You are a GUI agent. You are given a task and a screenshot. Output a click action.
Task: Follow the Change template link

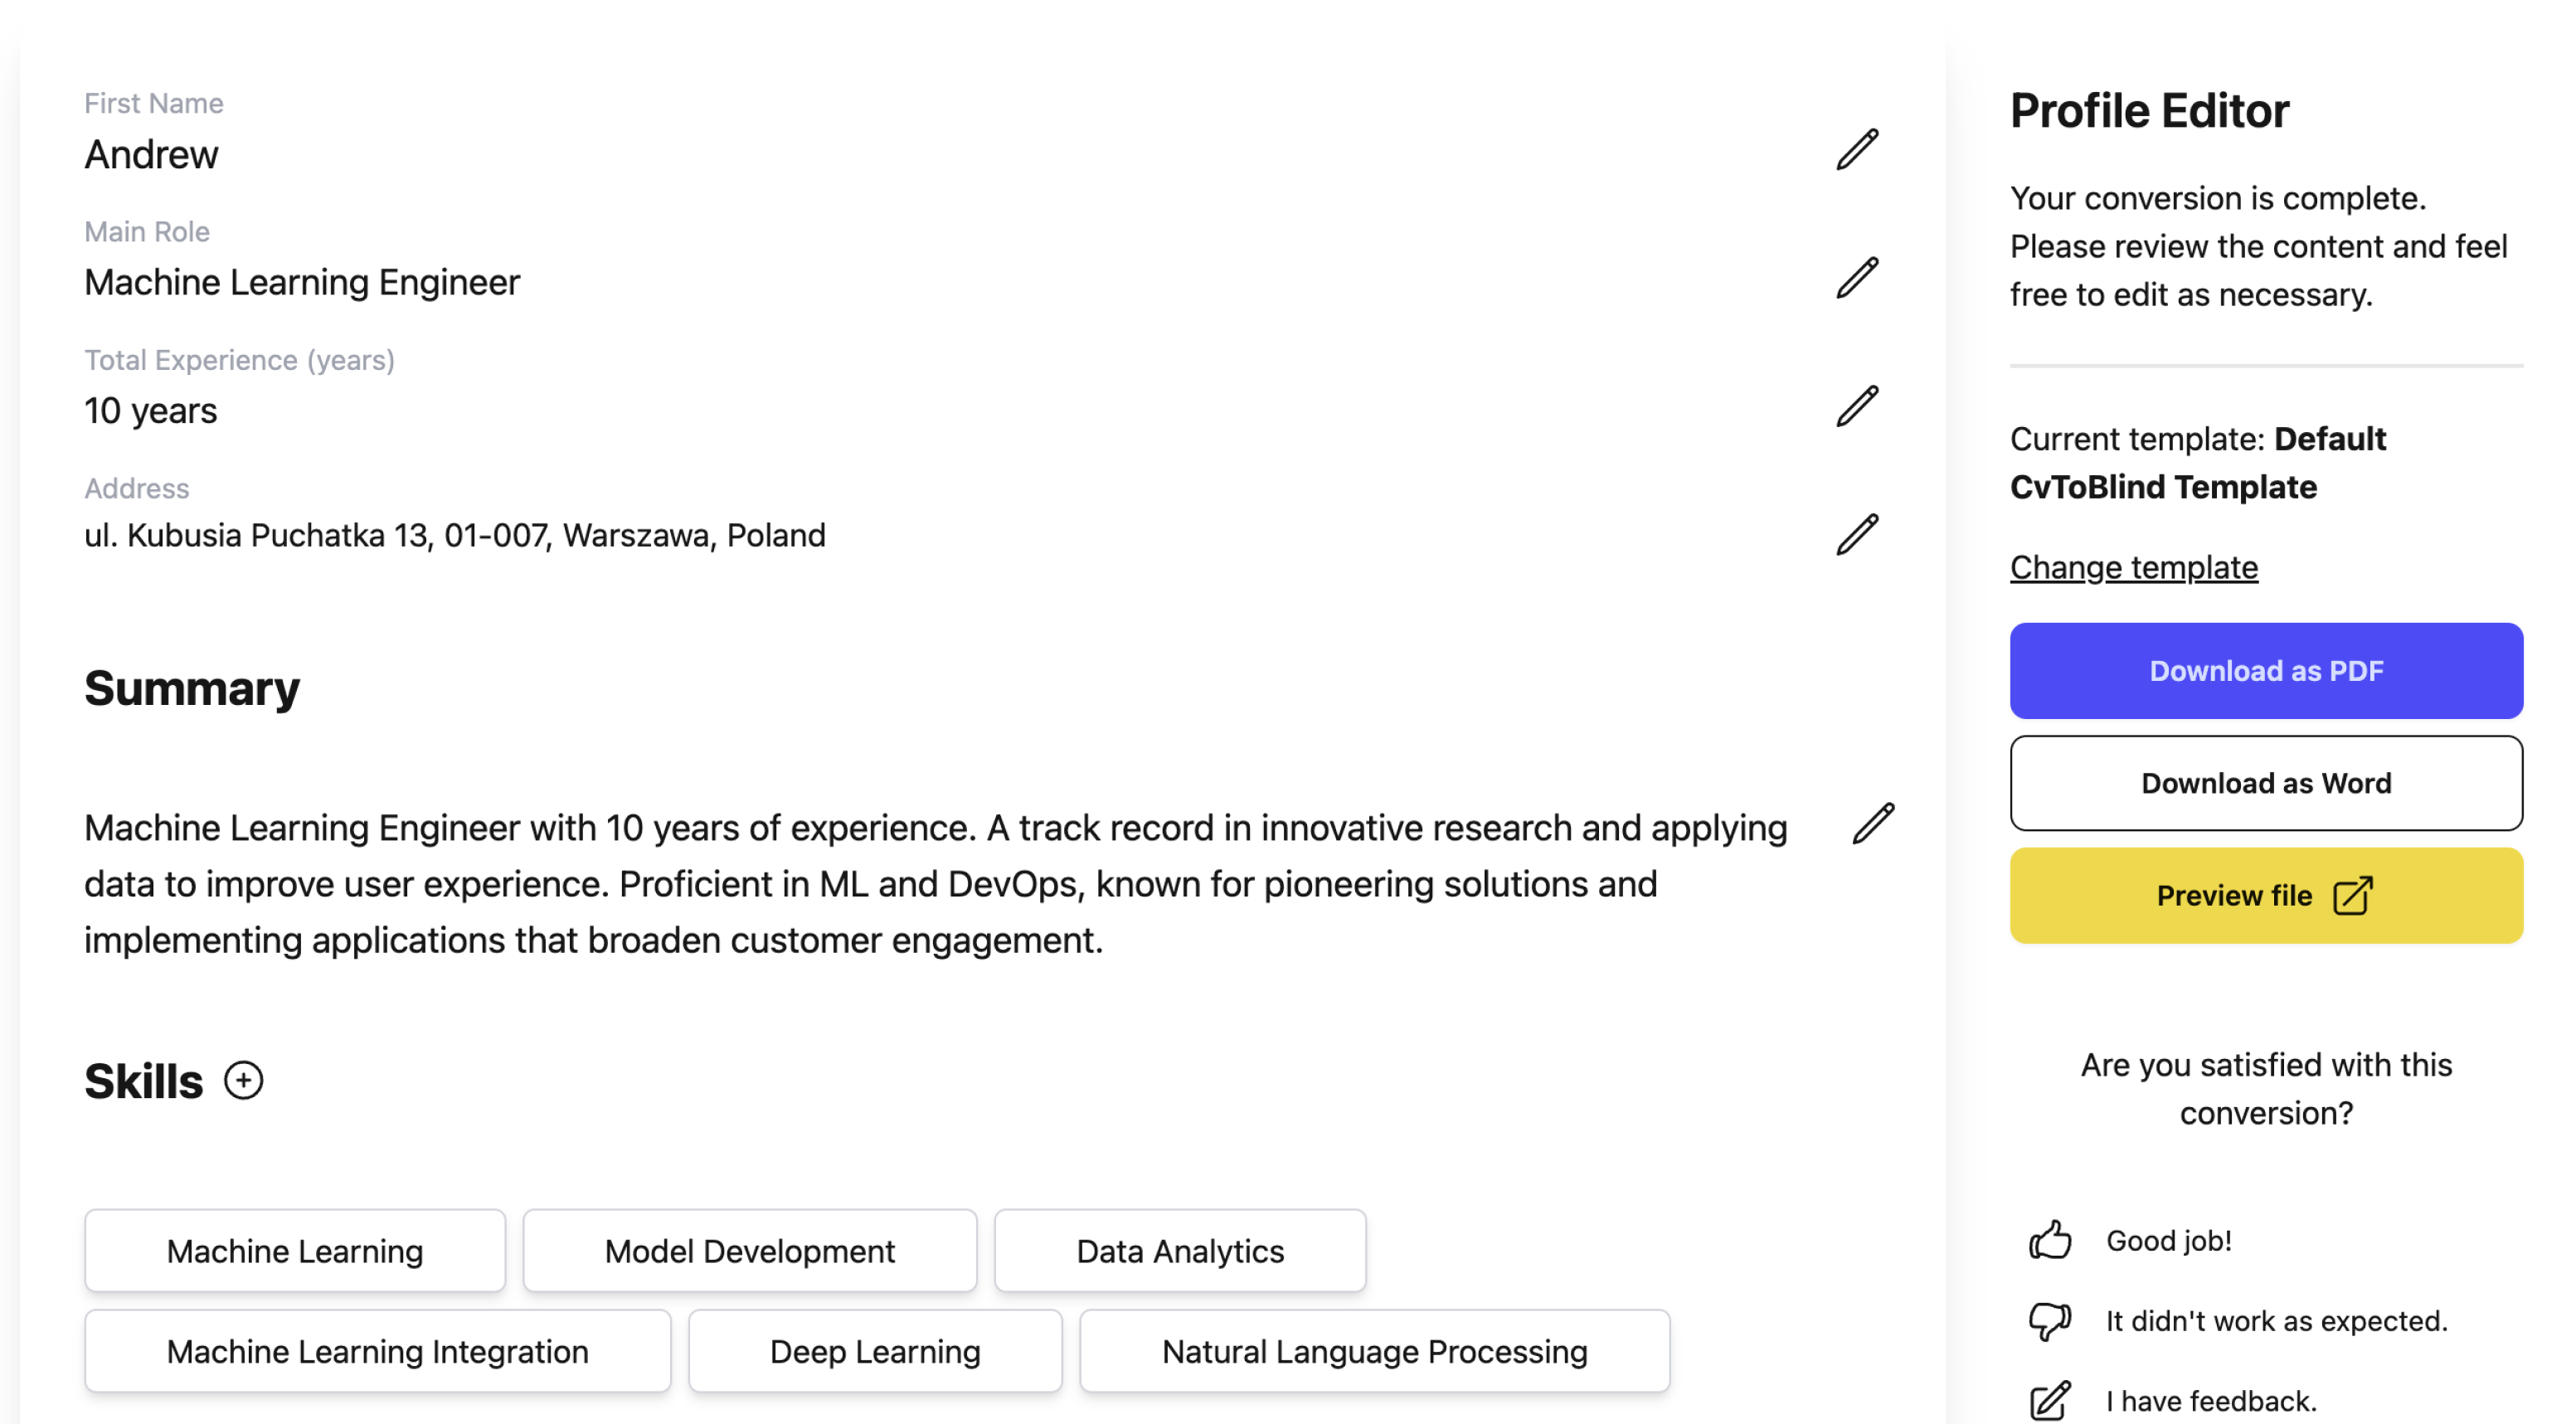pos(2133,567)
